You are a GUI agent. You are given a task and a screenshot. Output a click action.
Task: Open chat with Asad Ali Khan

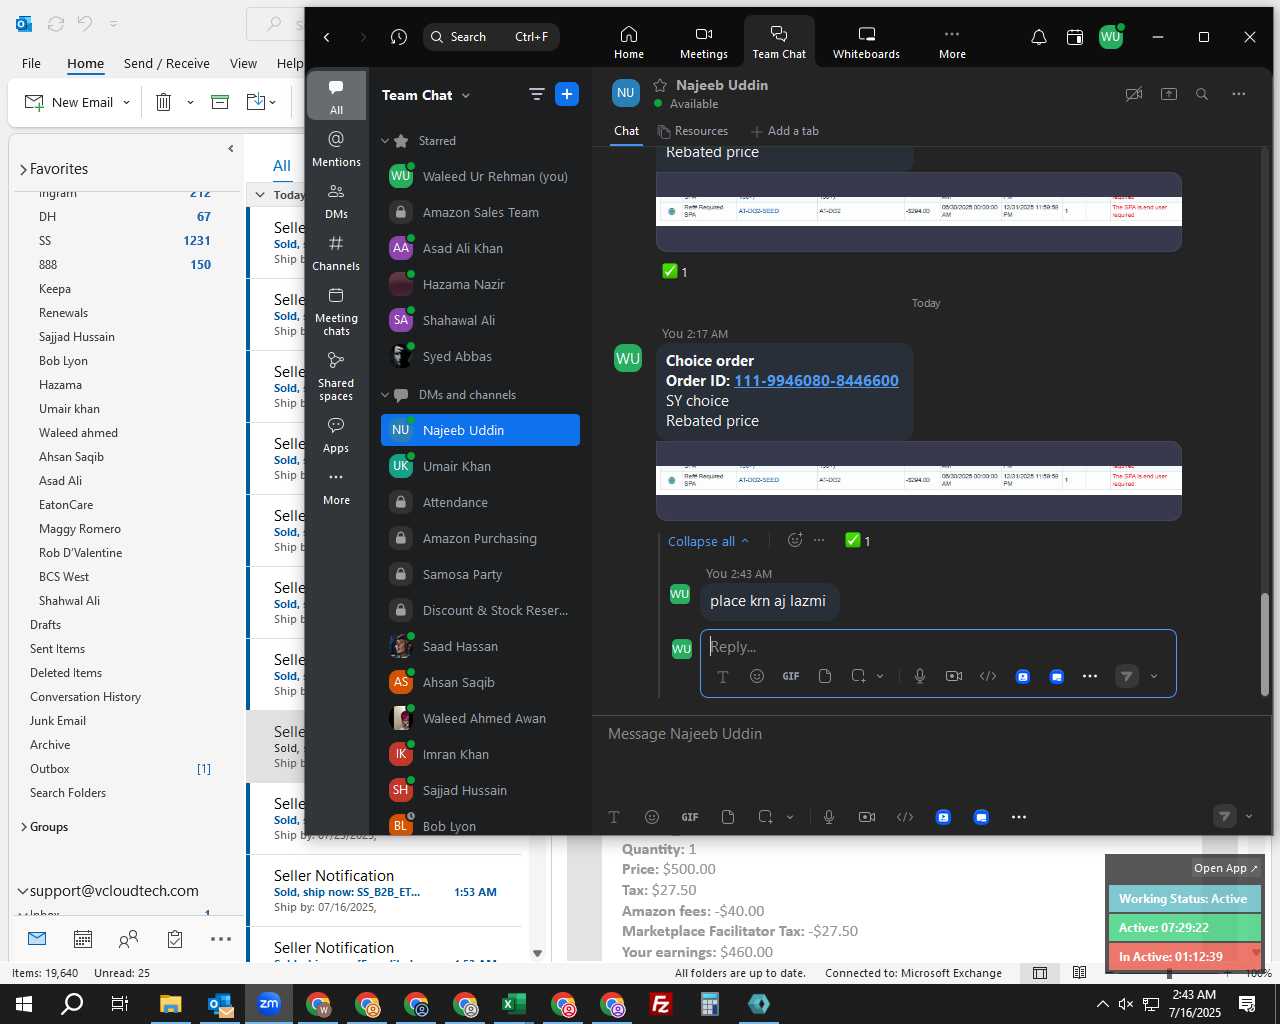[480, 248]
